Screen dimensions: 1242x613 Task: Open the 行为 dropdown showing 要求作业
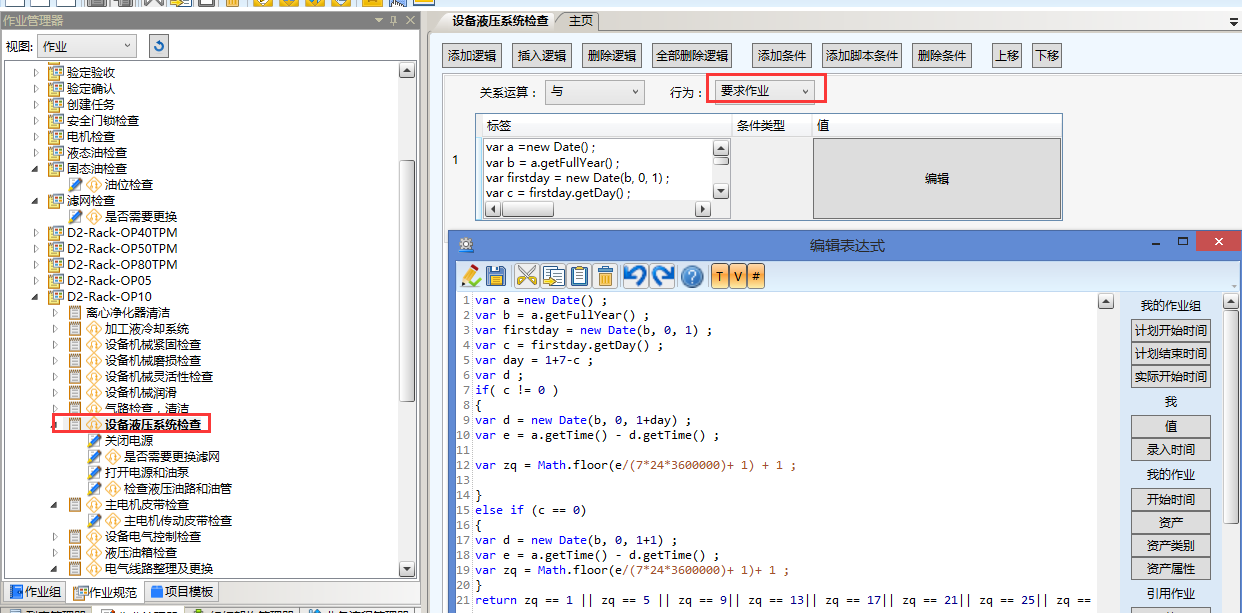coord(765,91)
